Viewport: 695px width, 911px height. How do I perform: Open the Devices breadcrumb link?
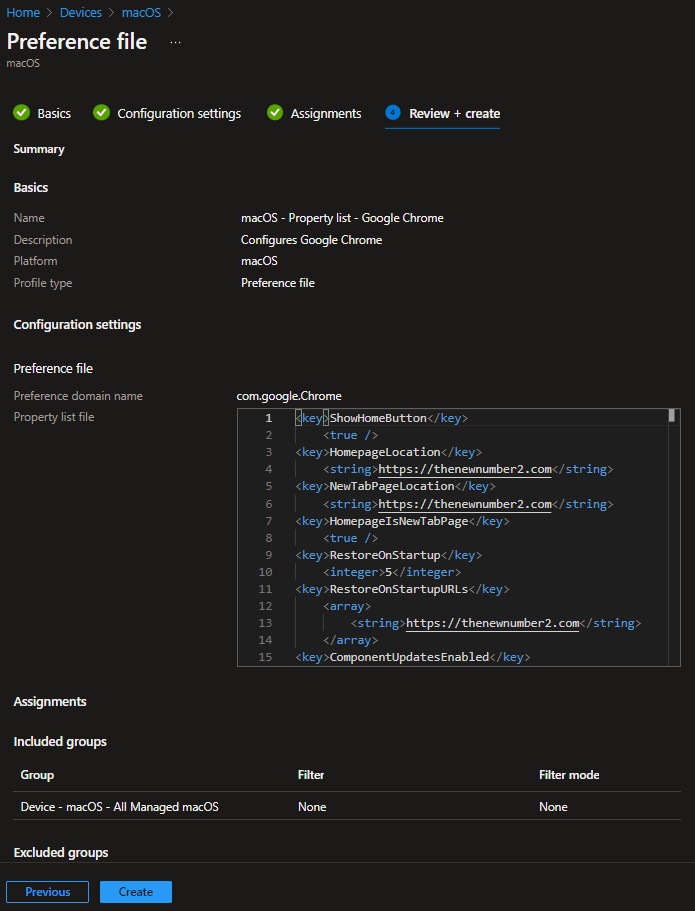tap(81, 12)
